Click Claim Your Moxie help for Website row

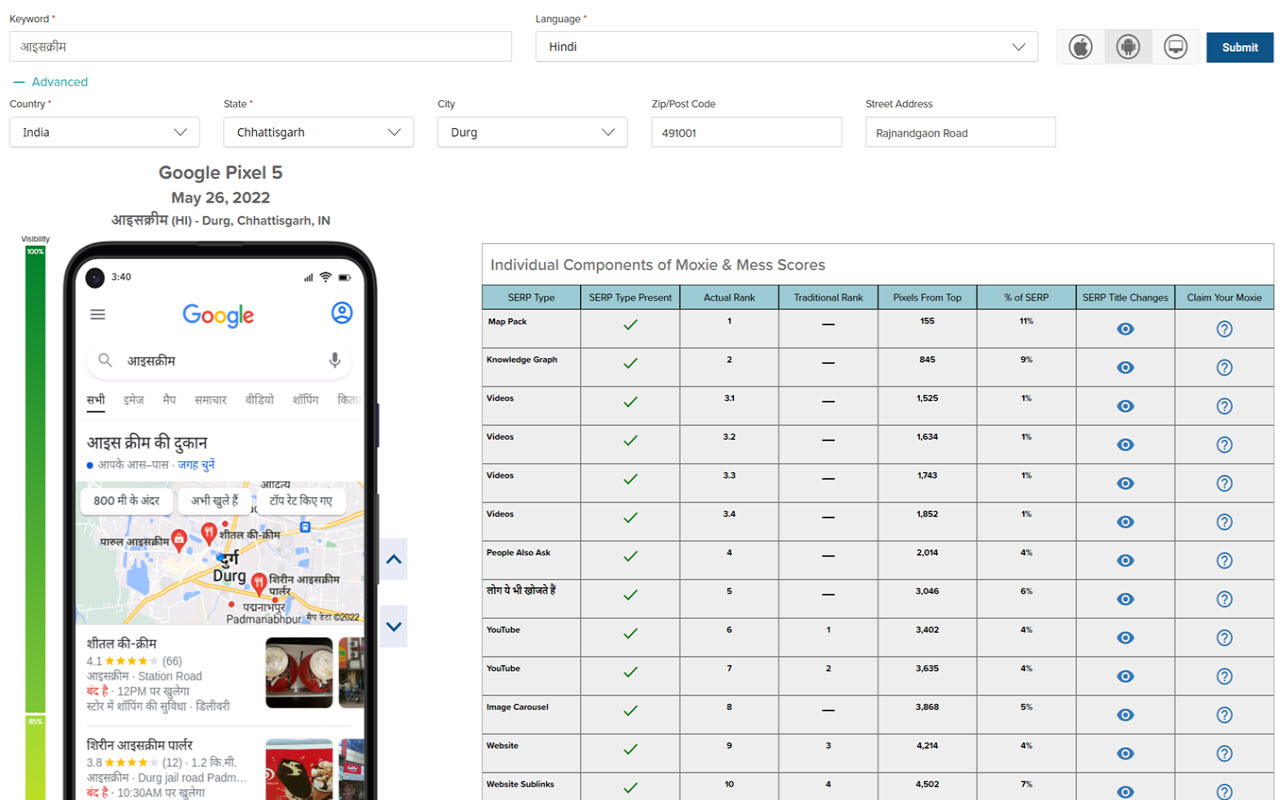(x=1224, y=754)
